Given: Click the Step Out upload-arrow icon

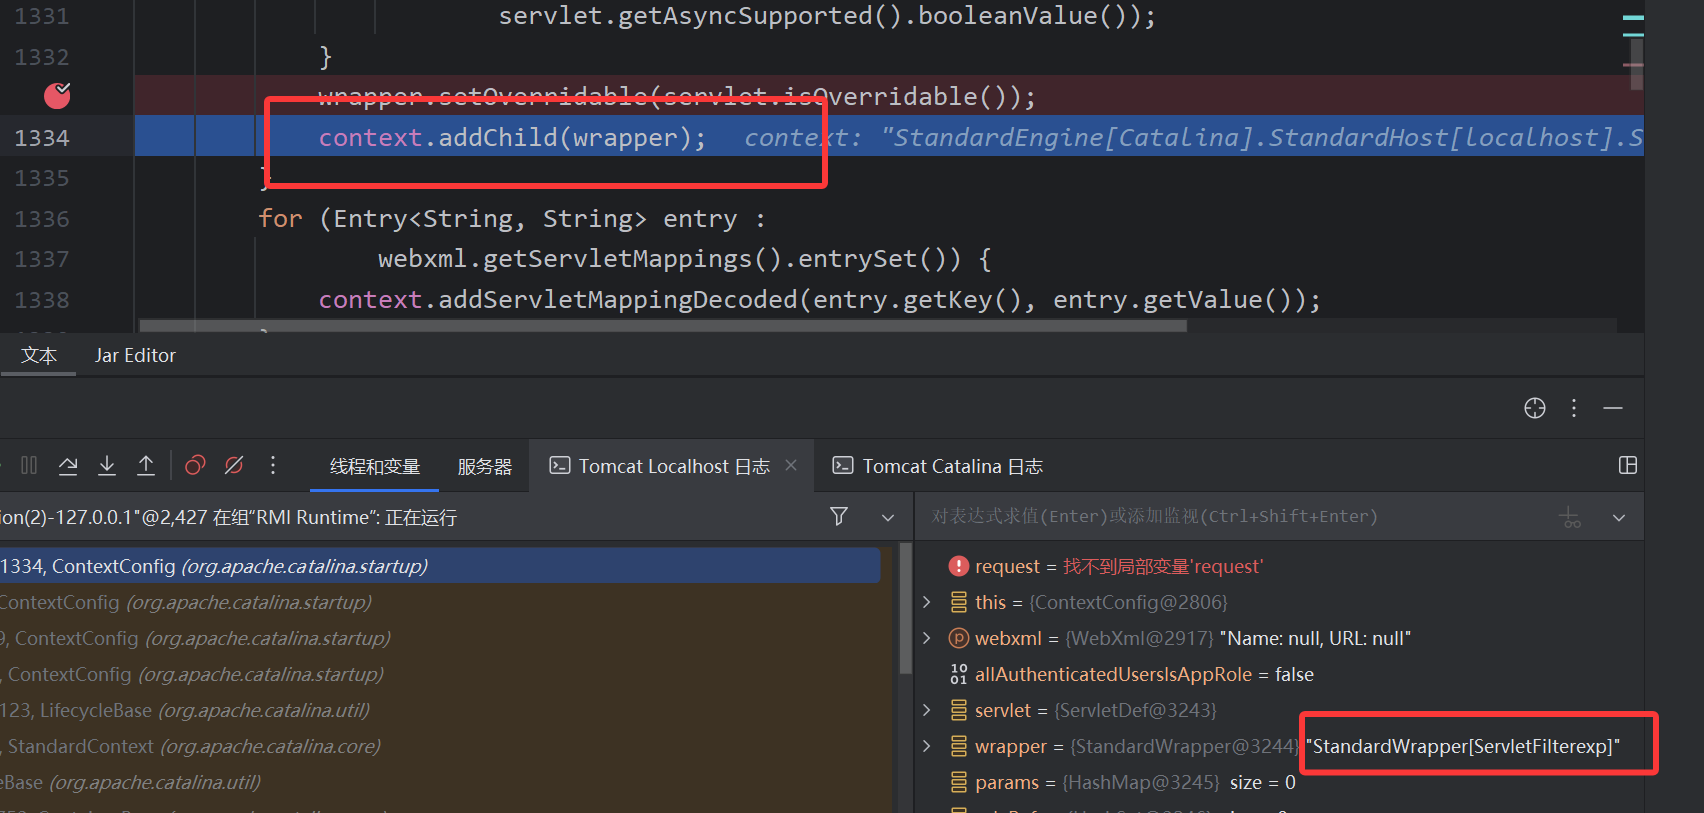Looking at the screenshot, I should [146, 466].
